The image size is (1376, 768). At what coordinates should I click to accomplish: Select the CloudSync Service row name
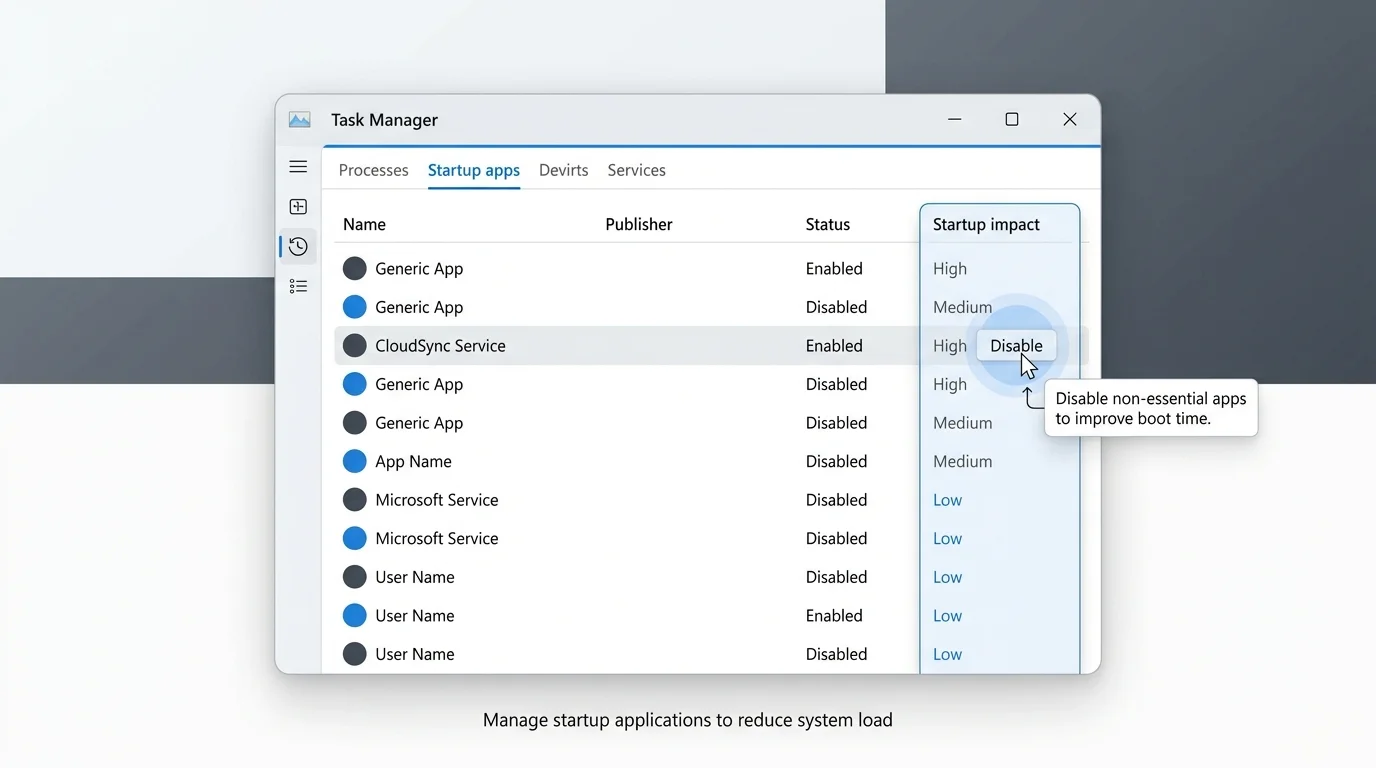tap(440, 346)
